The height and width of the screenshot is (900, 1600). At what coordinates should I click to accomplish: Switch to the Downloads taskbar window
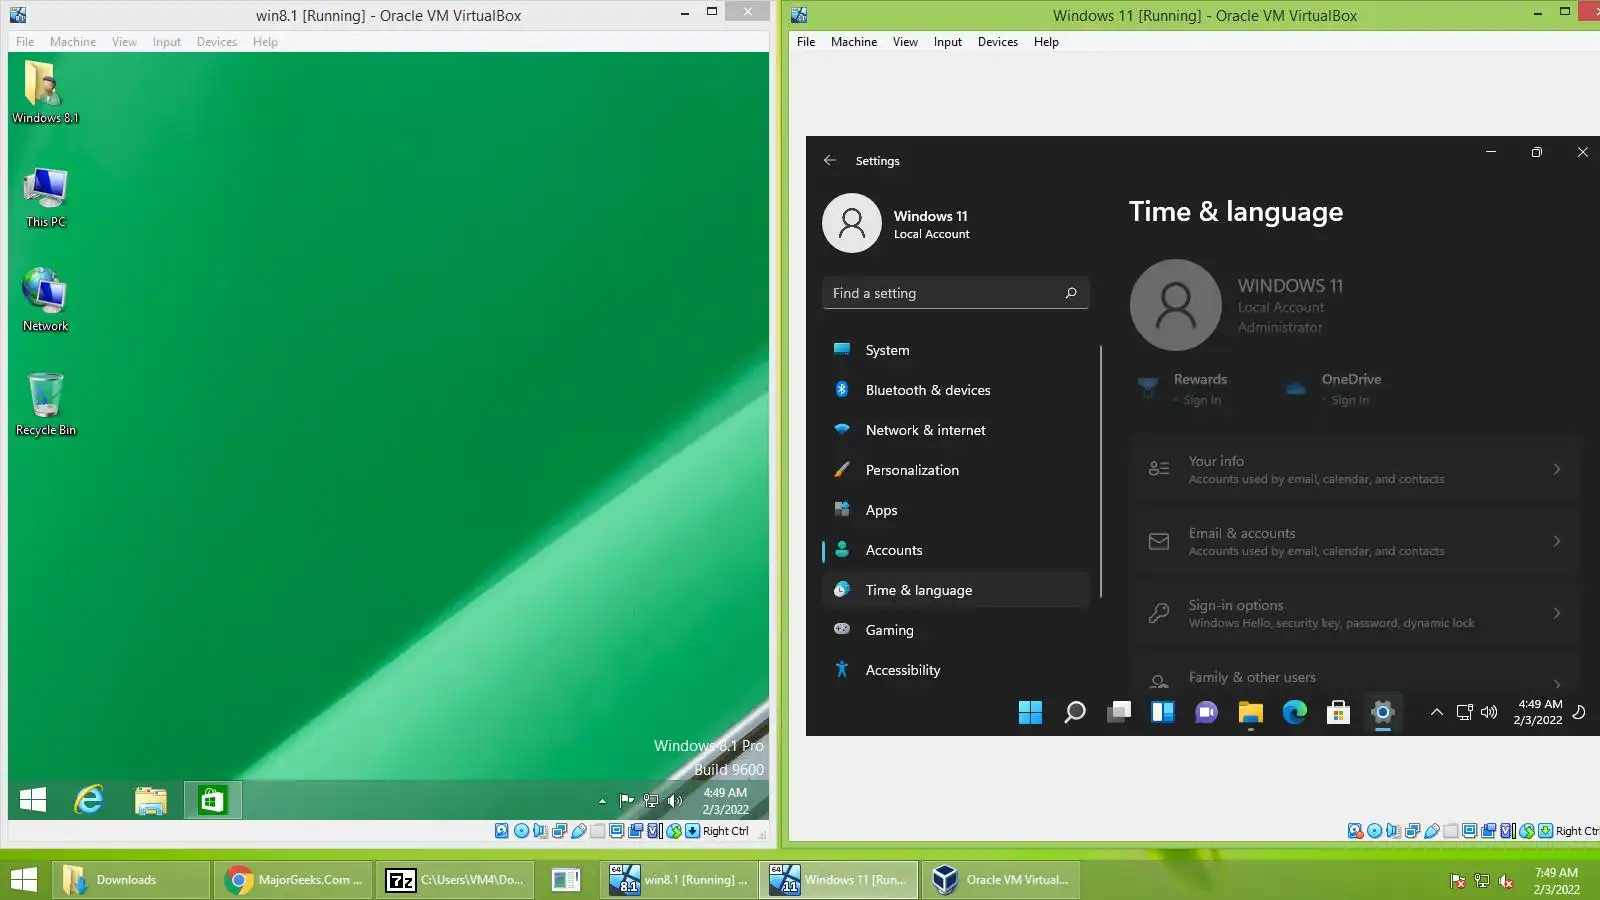pos(131,880)
